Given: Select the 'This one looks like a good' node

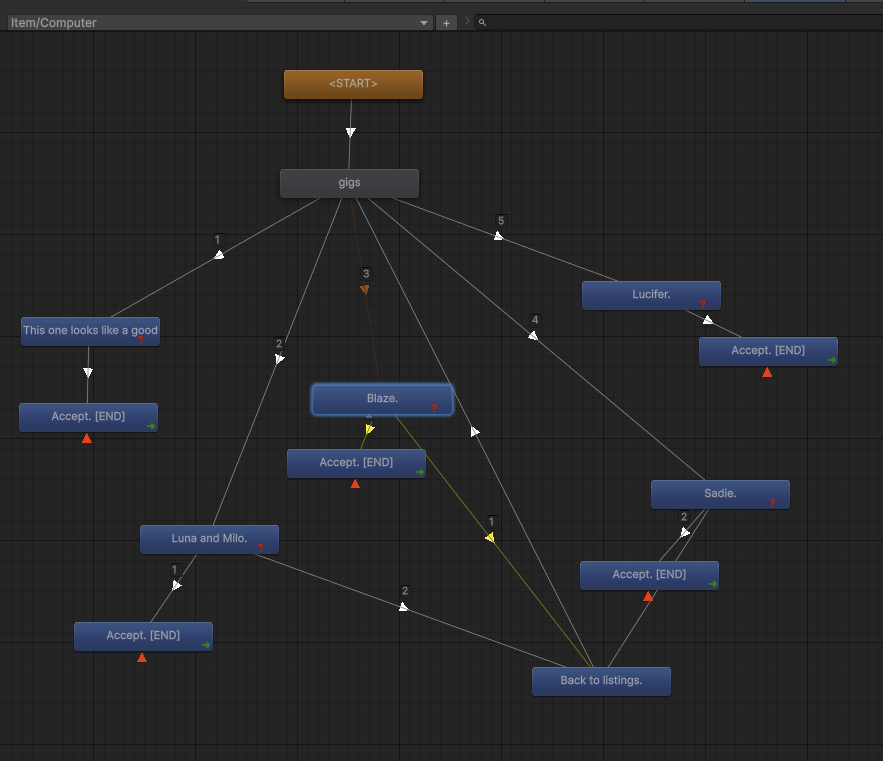Looking at the screenshot, I should point(90,331).
